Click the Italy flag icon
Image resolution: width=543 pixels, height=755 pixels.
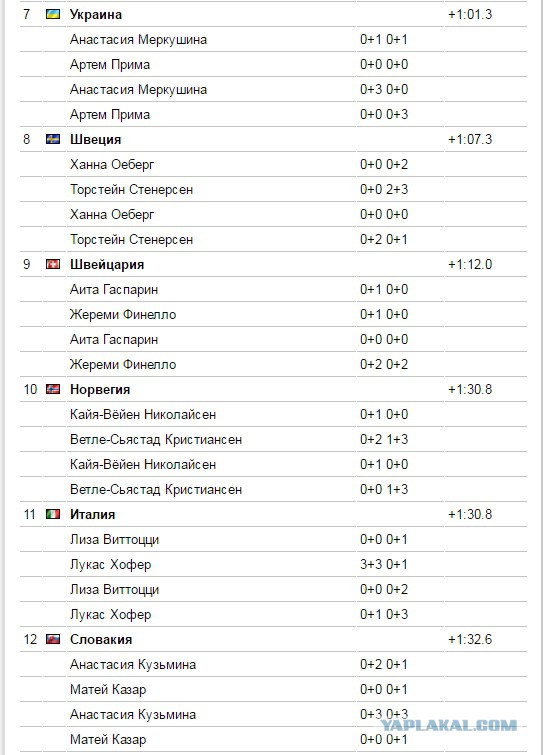(x=53, y=514)
